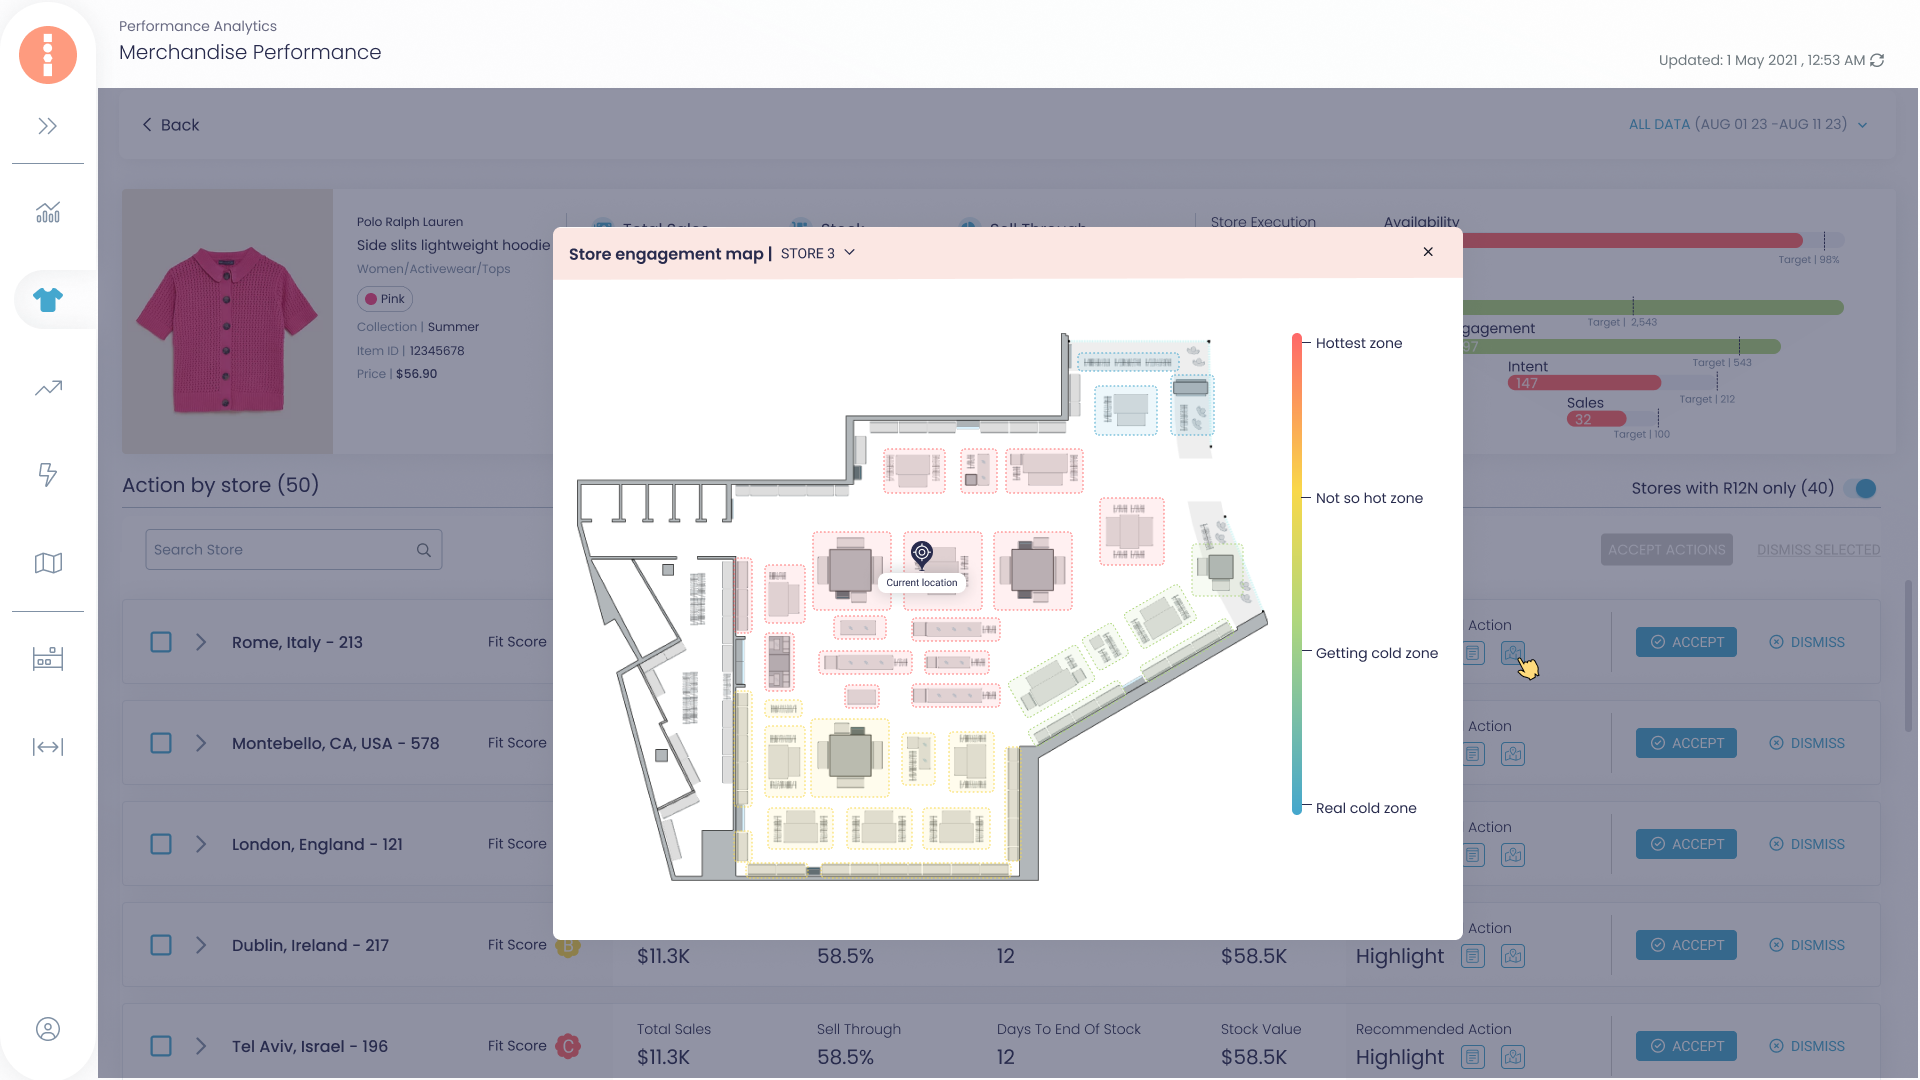This screenshot has height=1080, width=1920.
Task: Open the trending line sidebar icon
Action: [x=48, y=388]
